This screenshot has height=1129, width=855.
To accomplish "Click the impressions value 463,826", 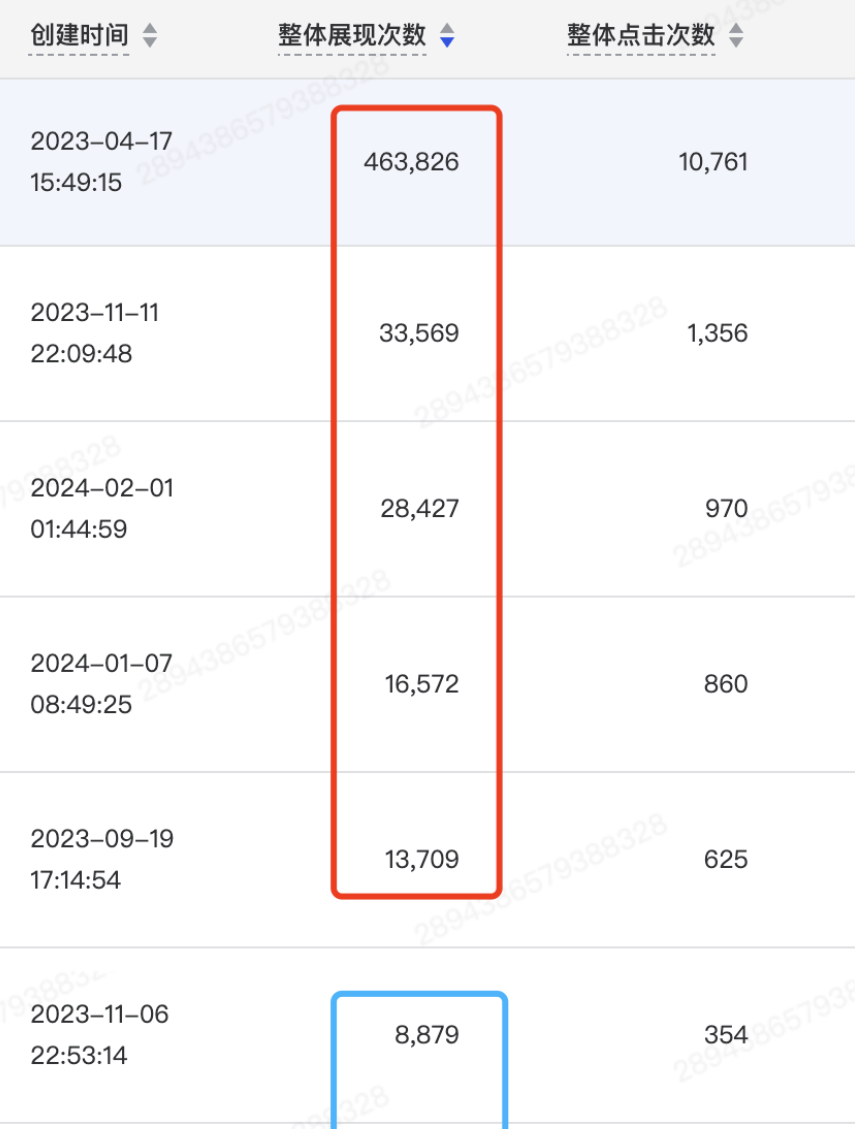I will [412, 162].
